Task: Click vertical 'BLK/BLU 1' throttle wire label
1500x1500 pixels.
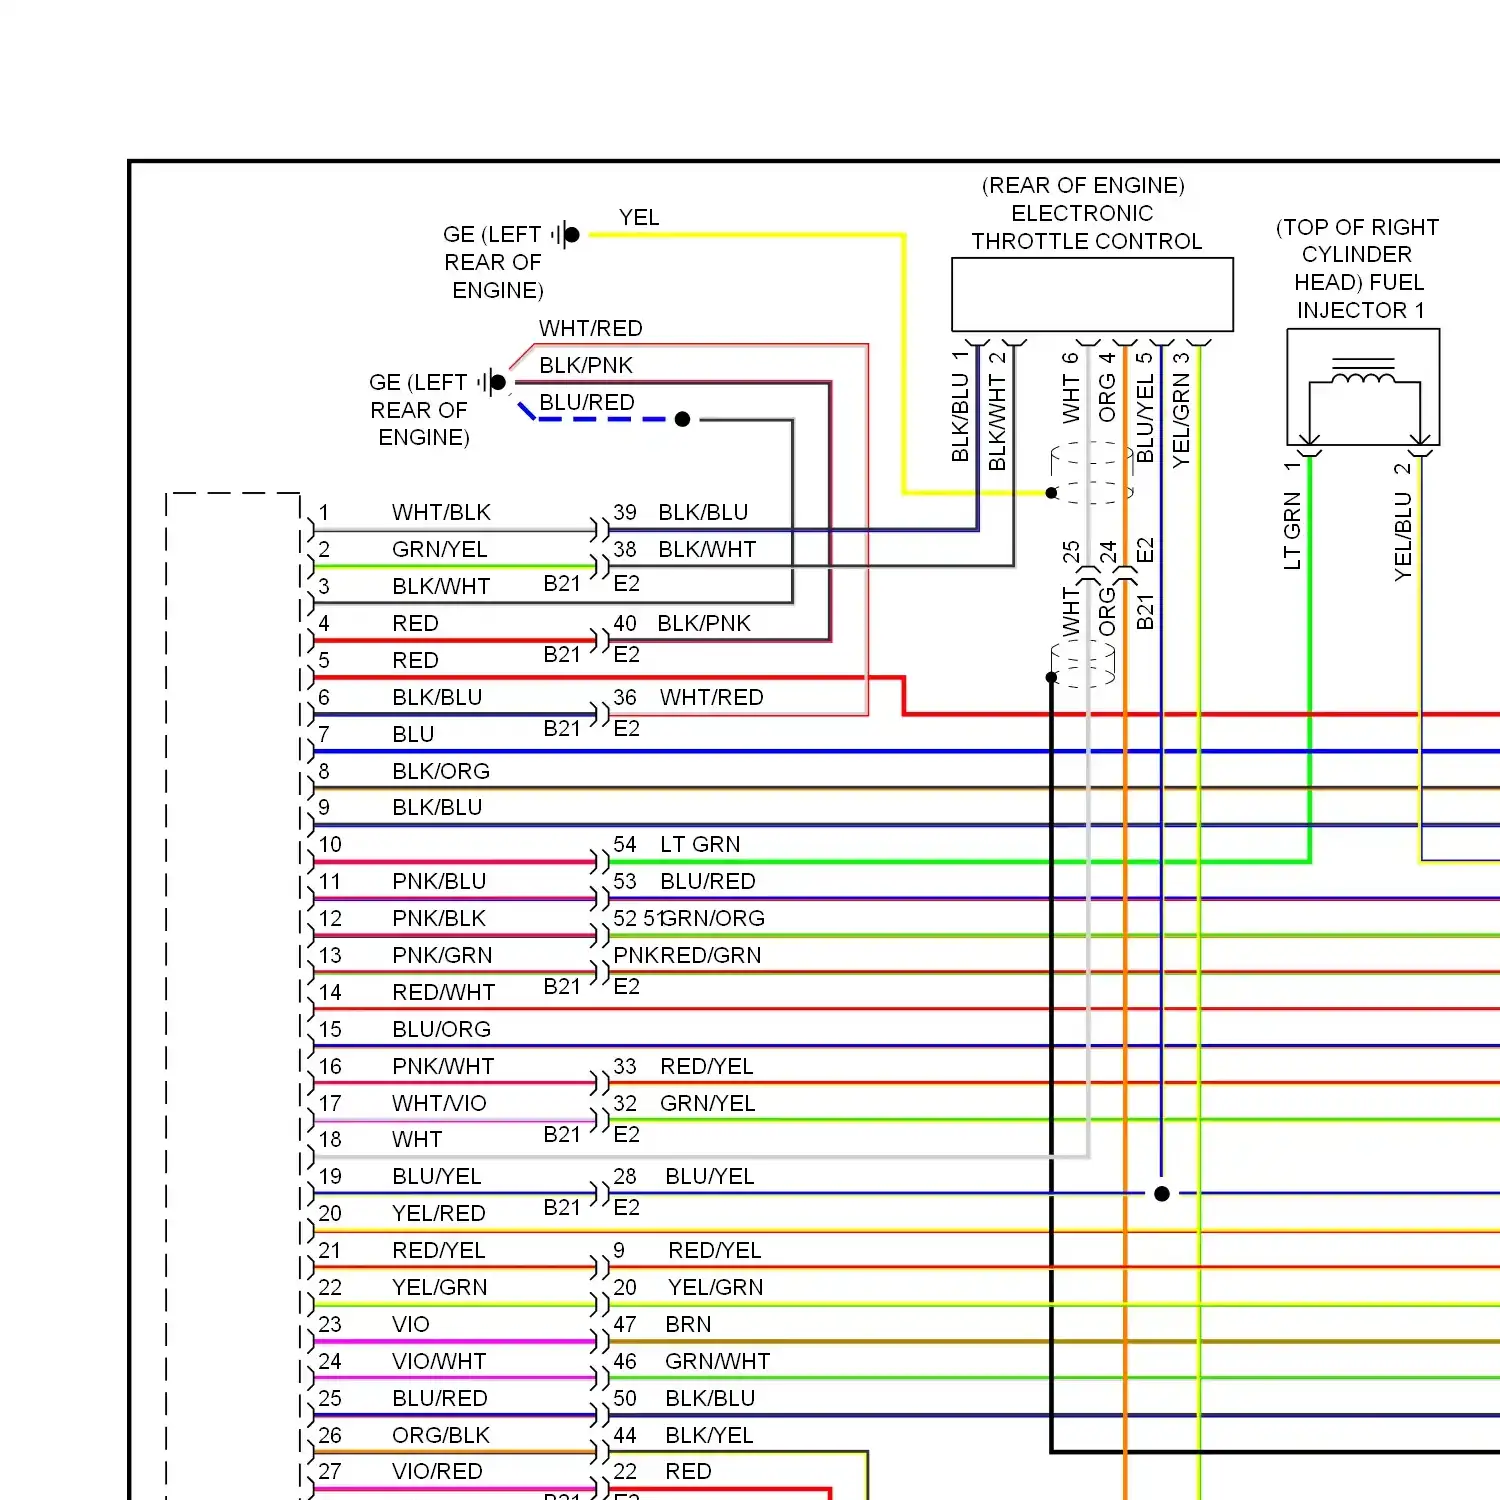Action: [960, 406]
